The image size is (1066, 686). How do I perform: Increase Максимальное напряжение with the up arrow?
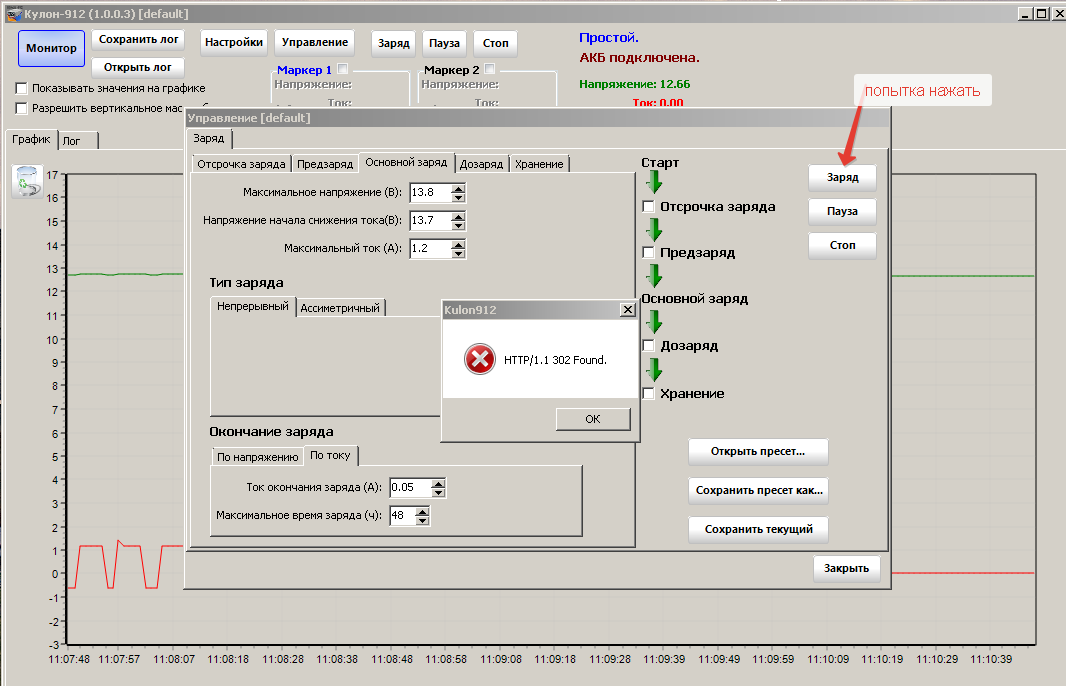pyautogui.click(x=458, y=188)
